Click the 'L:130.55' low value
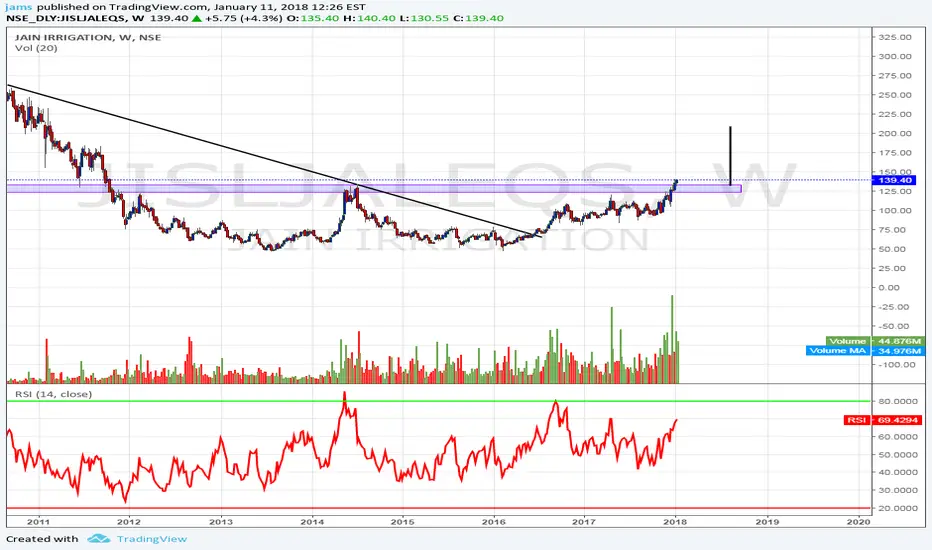Viewport: 932px width, 550px height. pos(424,18)
